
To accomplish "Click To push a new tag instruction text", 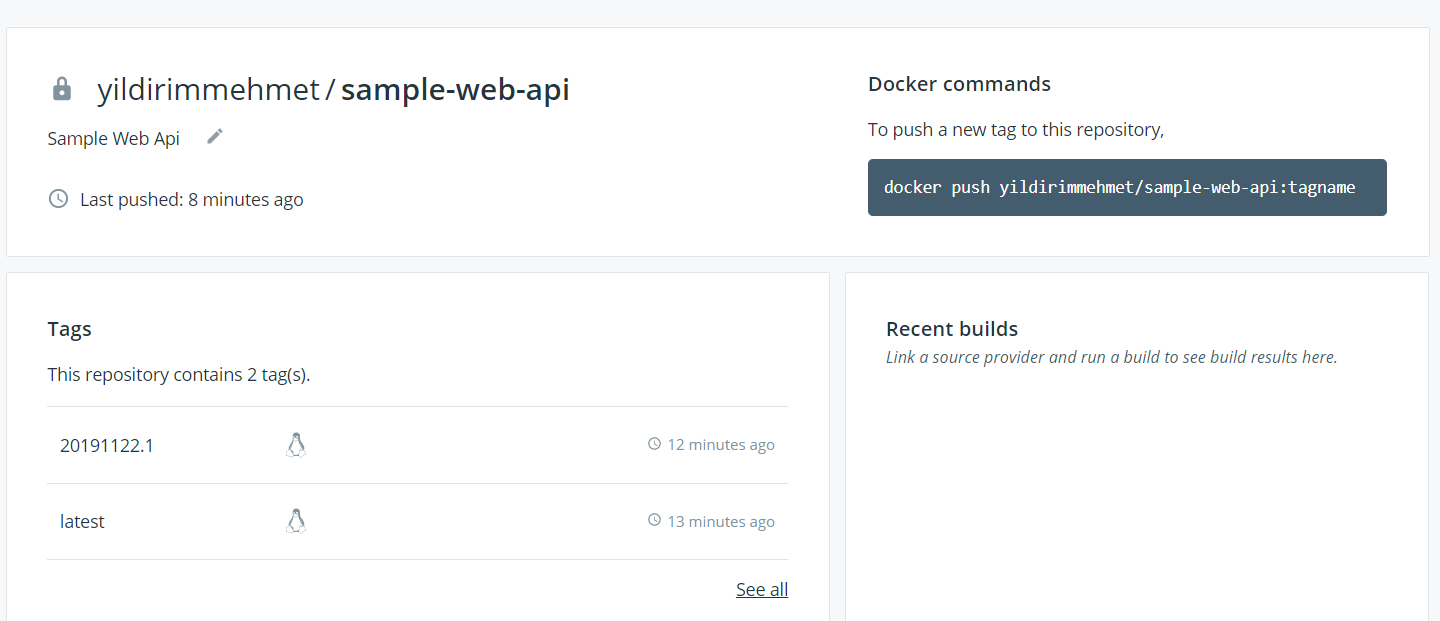I will click(x=1016, y=129).
